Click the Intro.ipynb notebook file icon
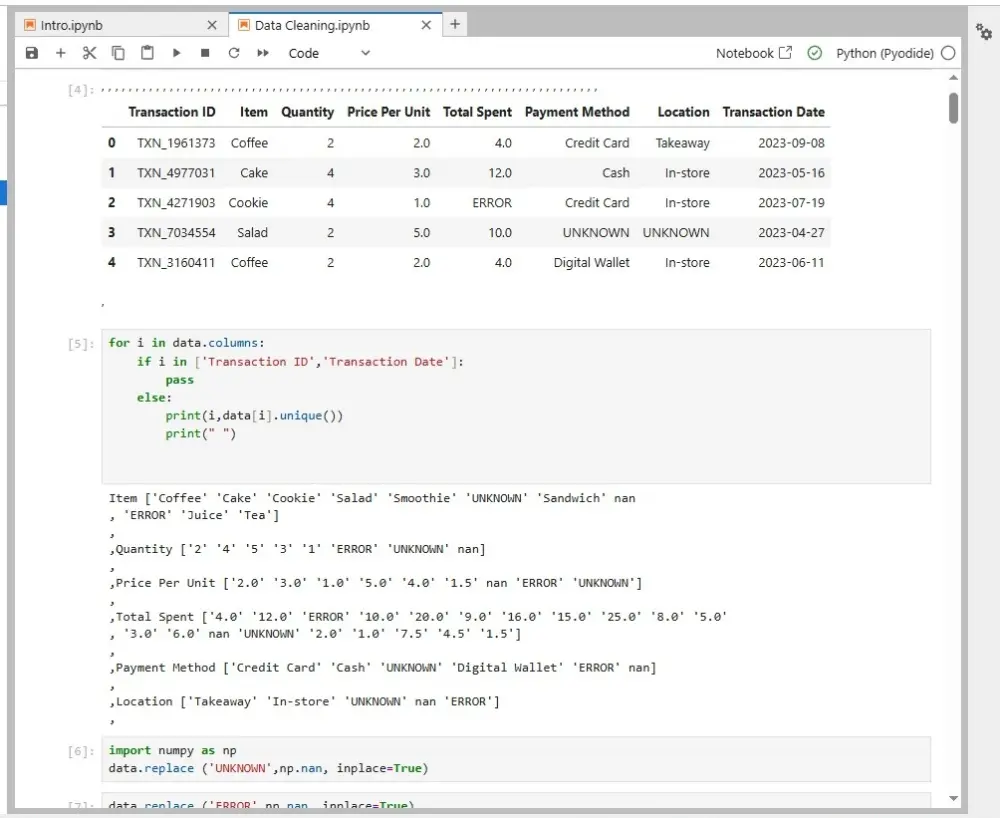 click(x=29, y=25)
